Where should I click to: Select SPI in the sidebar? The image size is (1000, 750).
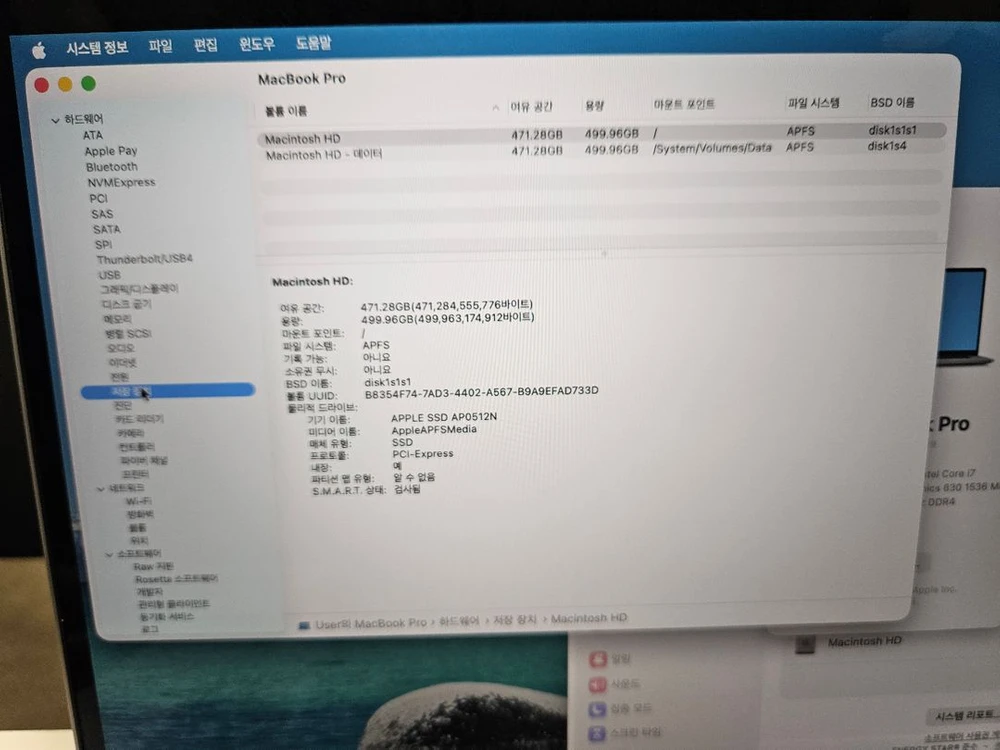point(103,245)
